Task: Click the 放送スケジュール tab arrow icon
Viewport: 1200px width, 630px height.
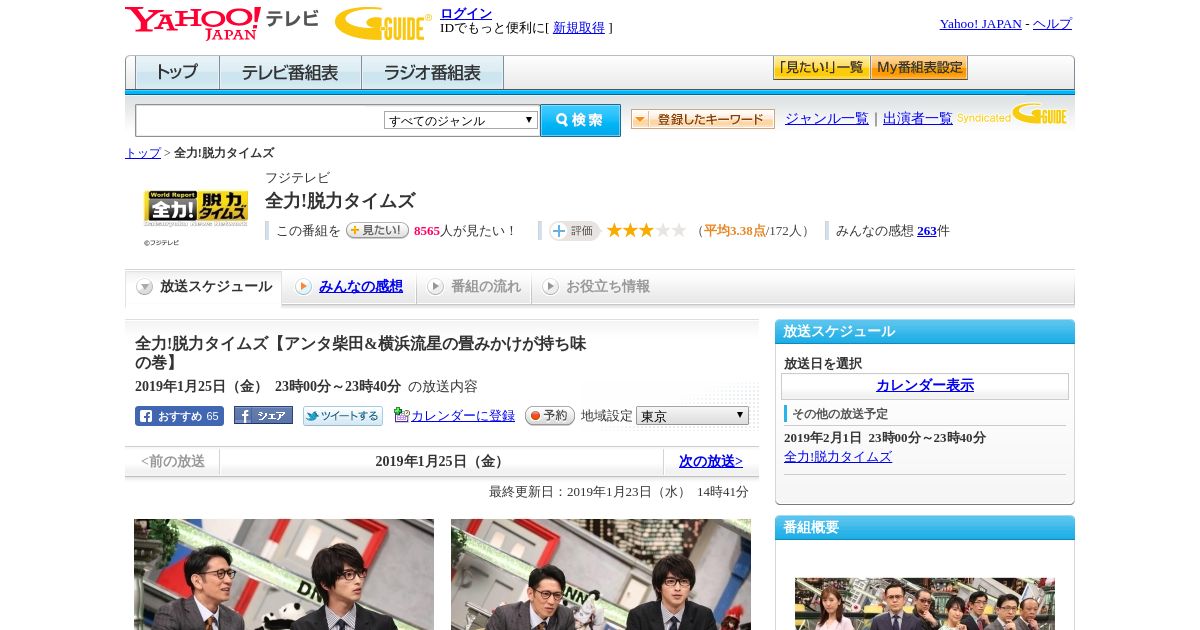Action: pyautogui.click(x=145, y=287)
